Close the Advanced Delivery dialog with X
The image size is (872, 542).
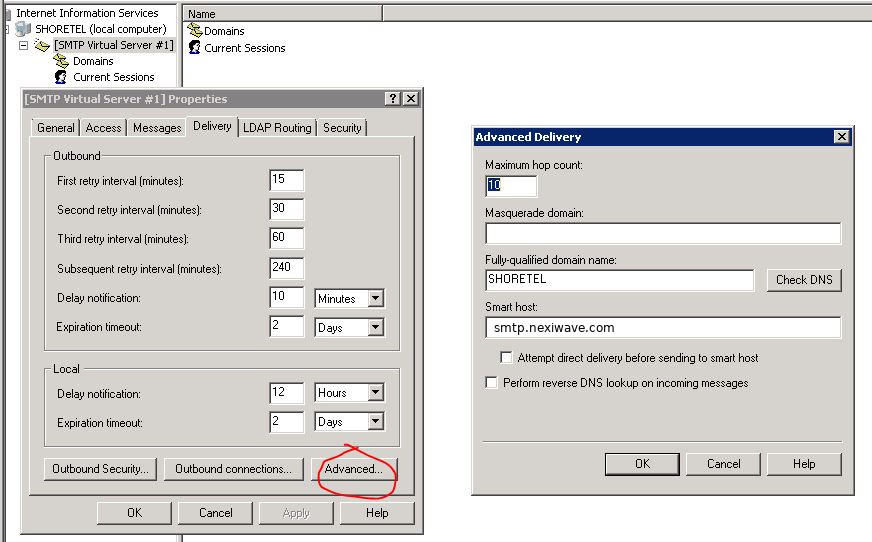(x=841, y=137)
